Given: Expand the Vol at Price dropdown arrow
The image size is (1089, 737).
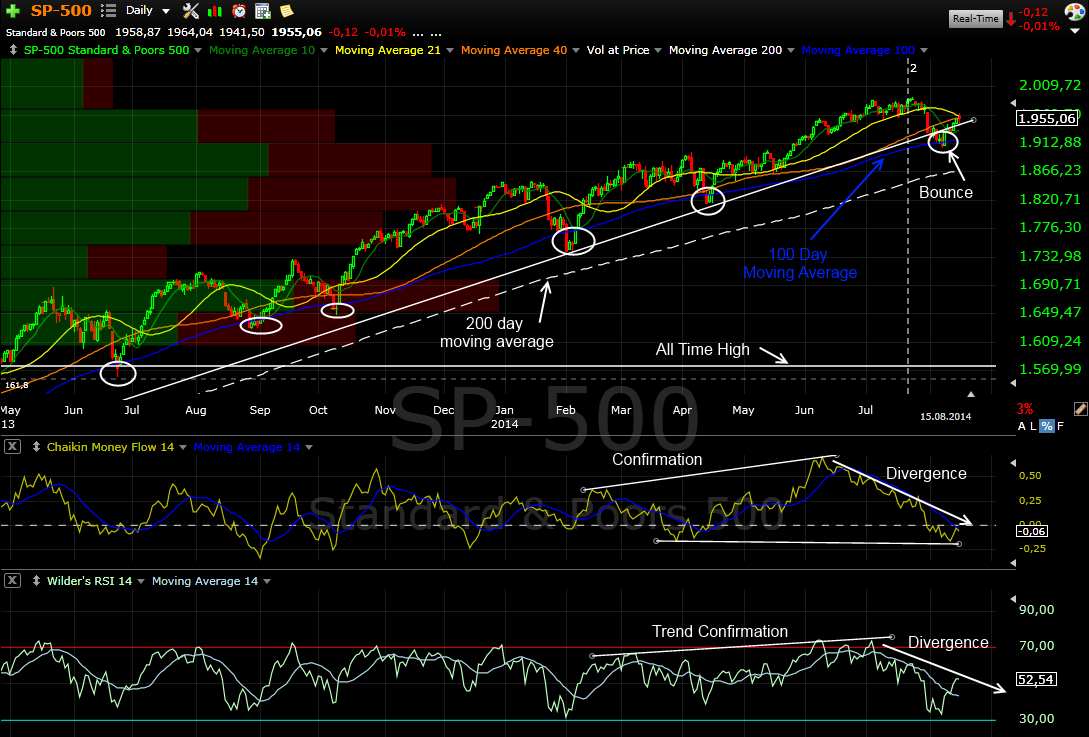Looking at the screenshot, I should (x=658, y=50).
